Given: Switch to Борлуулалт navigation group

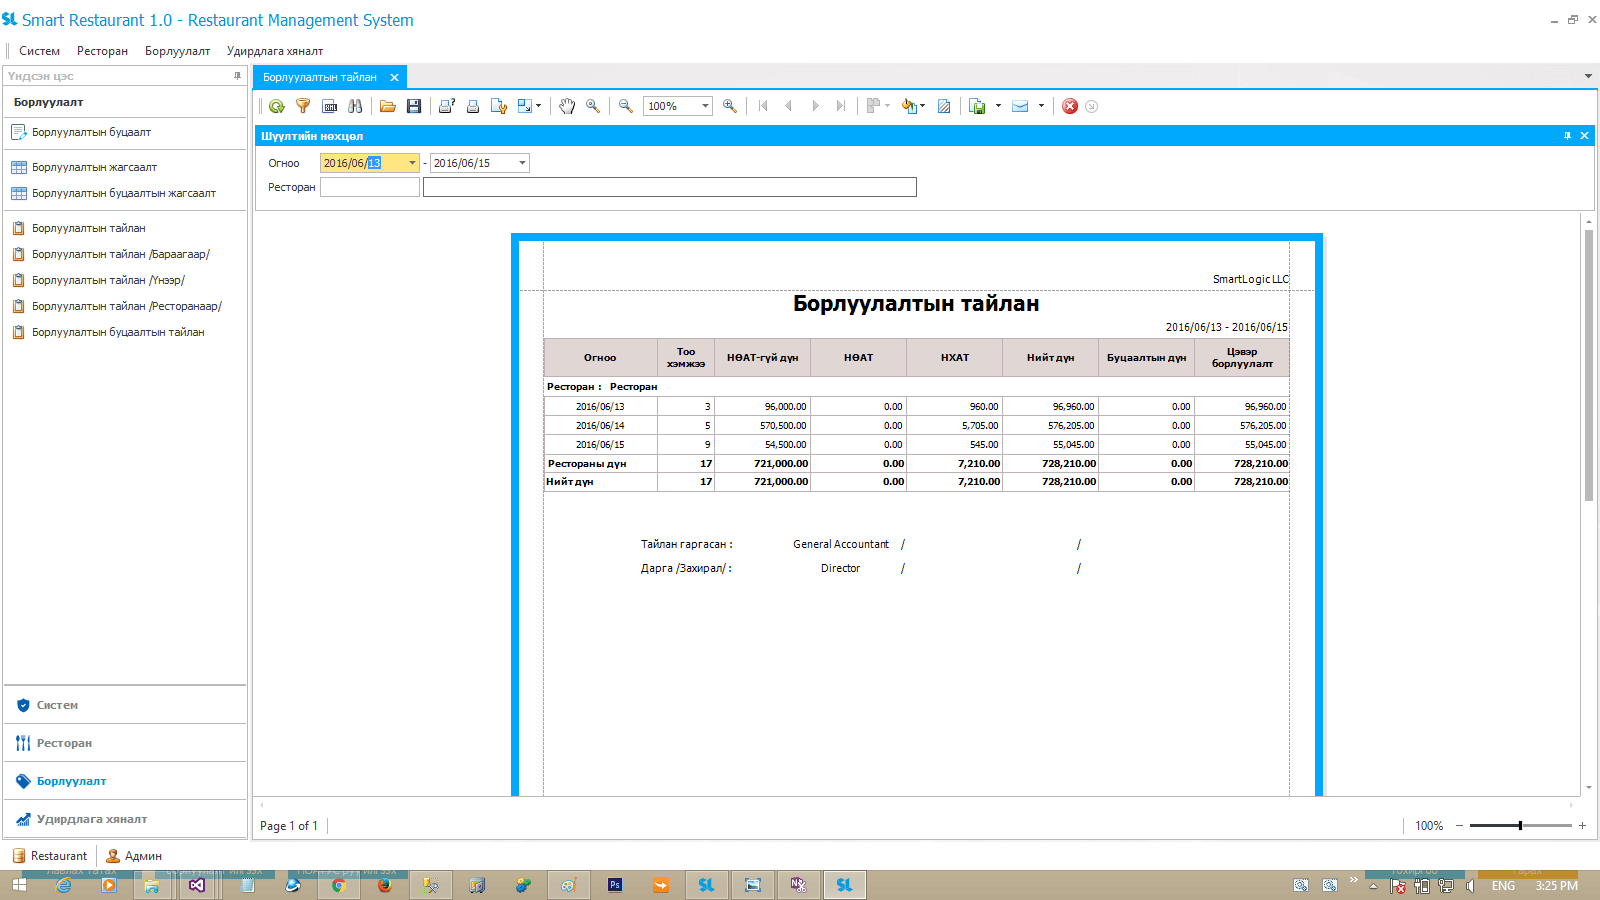Looking at the screenshot, I should tap(125, 781).
